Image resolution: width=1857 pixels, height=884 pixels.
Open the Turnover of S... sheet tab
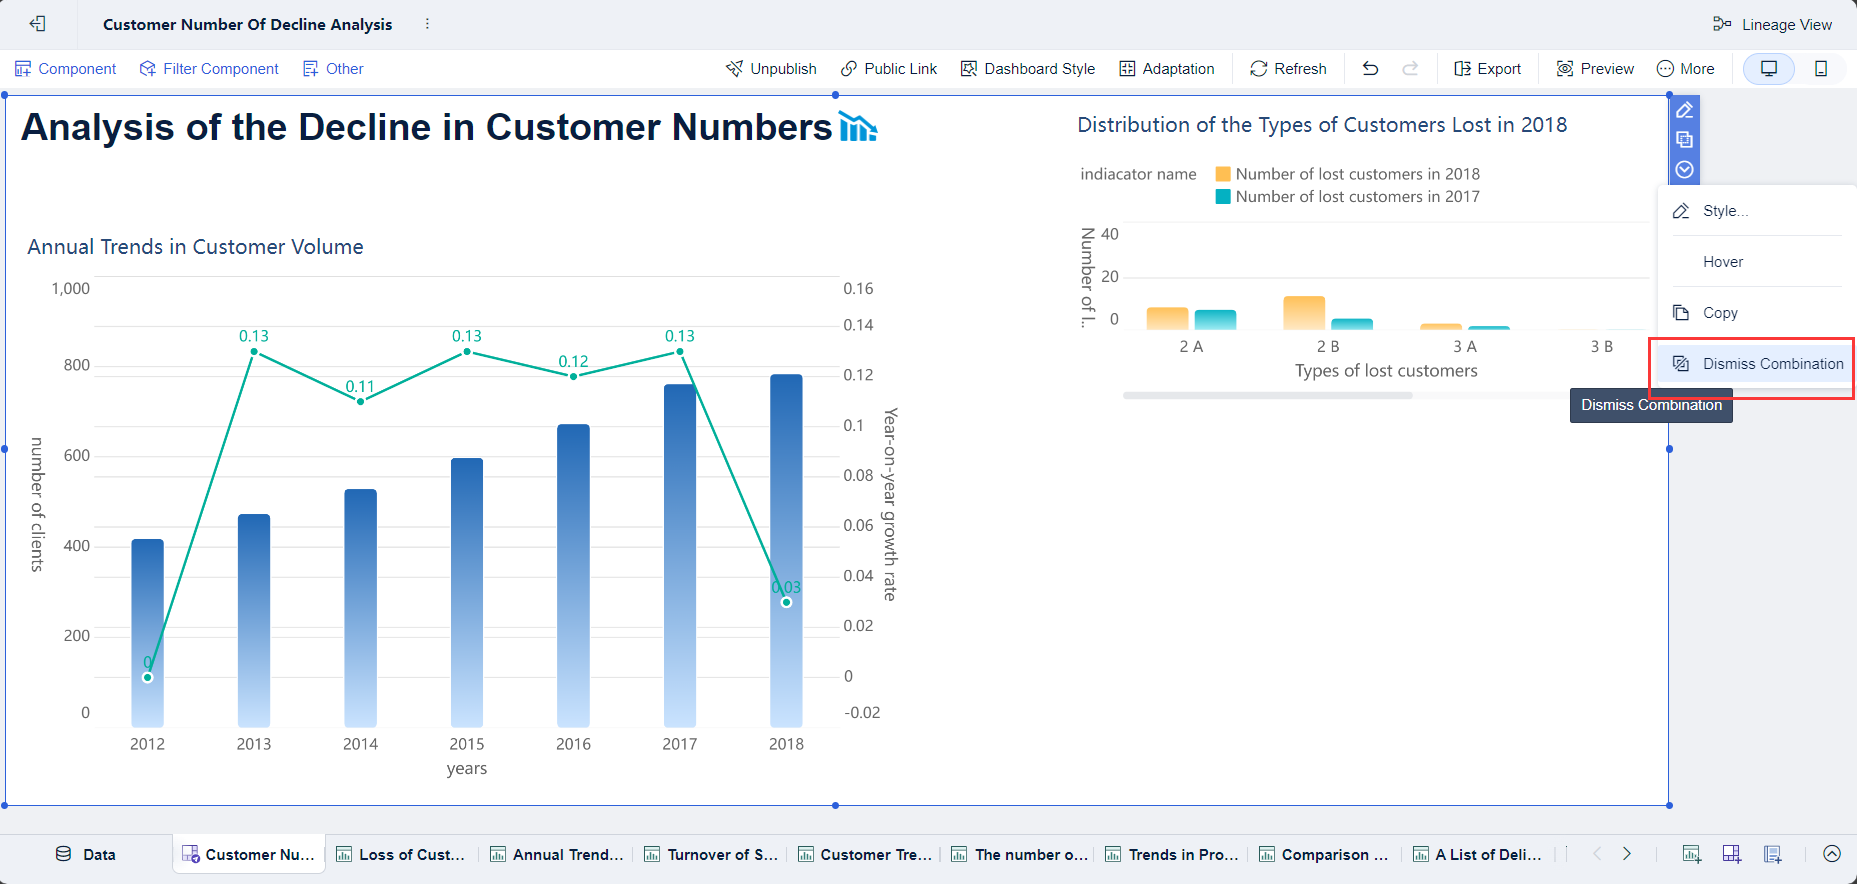click(x=711, y=854)
